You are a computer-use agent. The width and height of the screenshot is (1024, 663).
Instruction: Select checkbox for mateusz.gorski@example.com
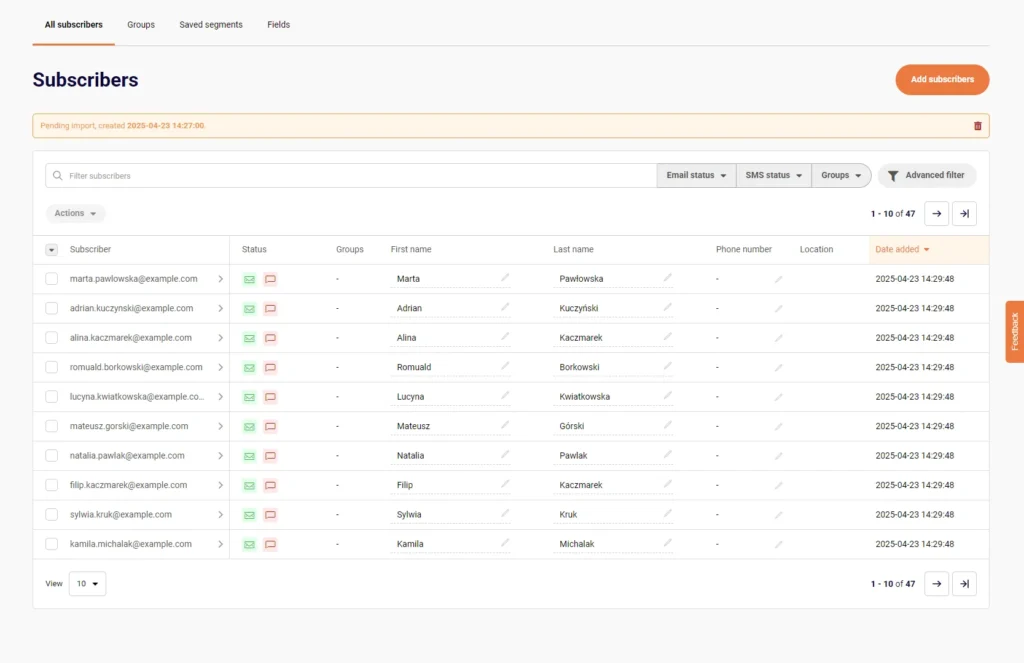pos(52,426)
